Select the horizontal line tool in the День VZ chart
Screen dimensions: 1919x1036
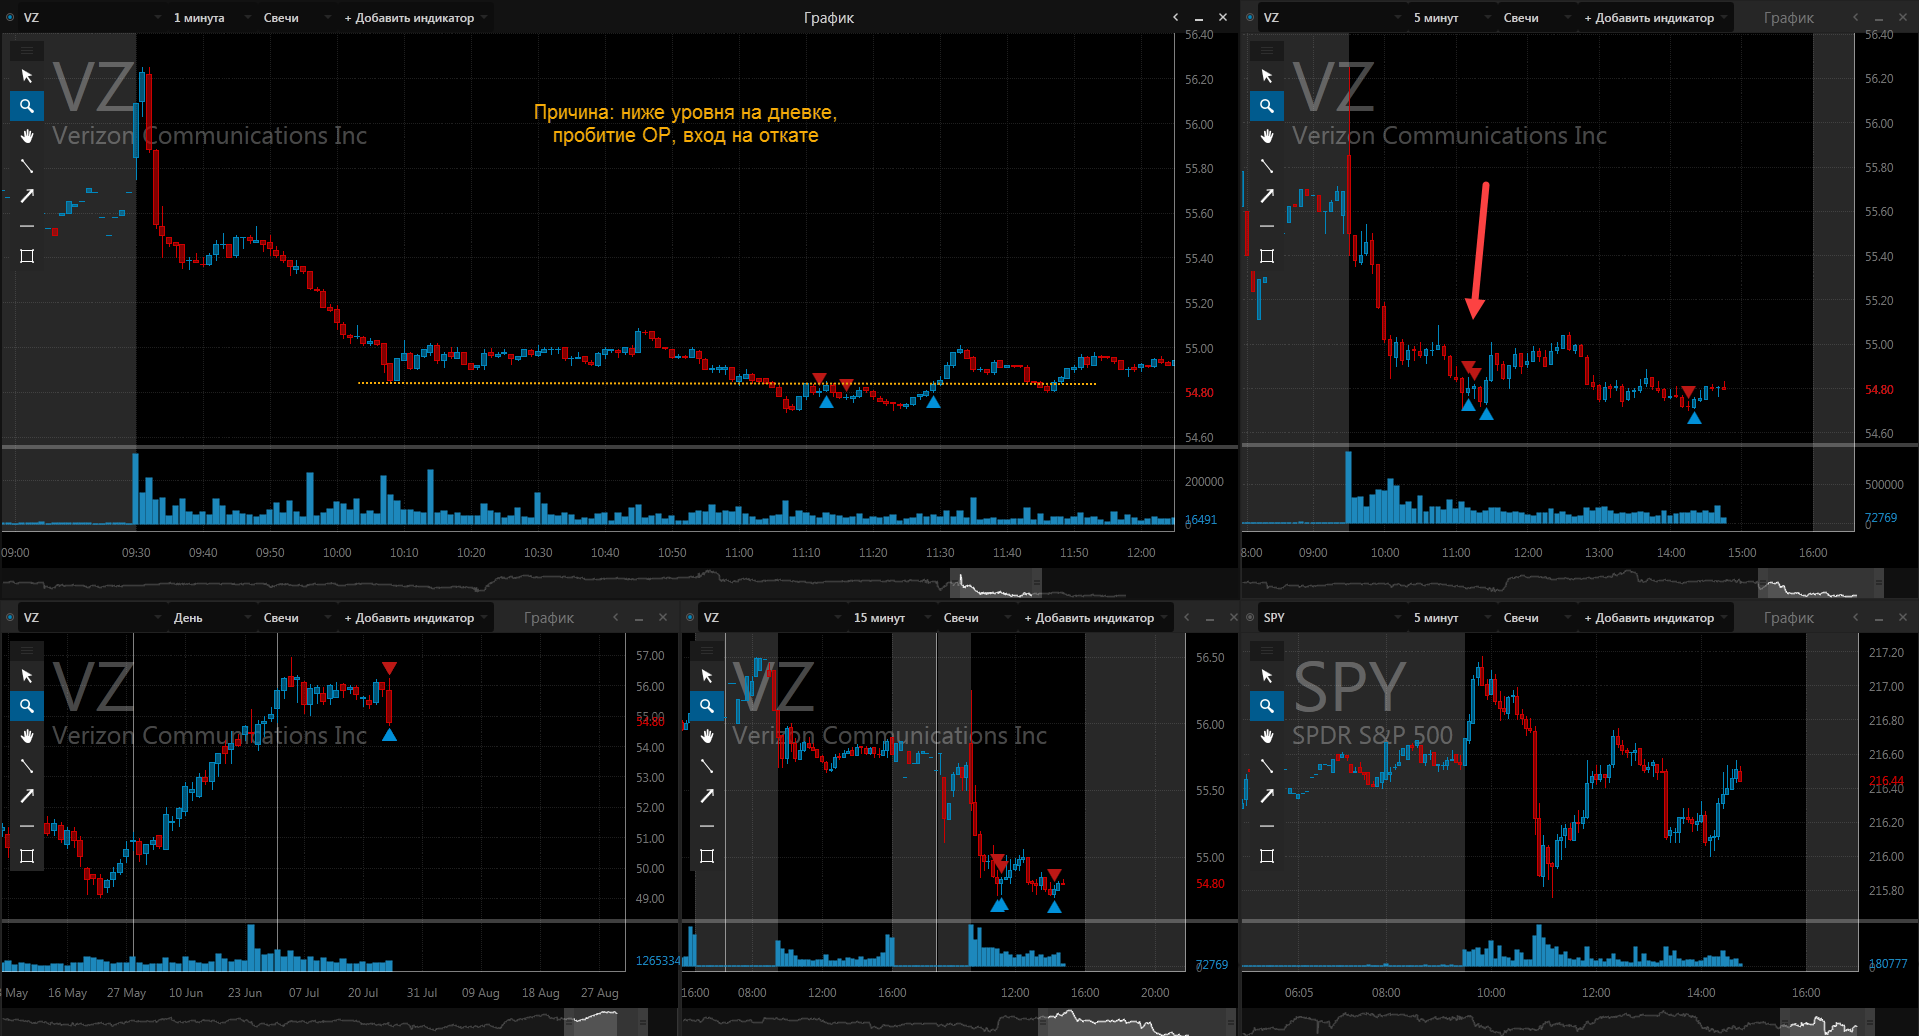27,826
